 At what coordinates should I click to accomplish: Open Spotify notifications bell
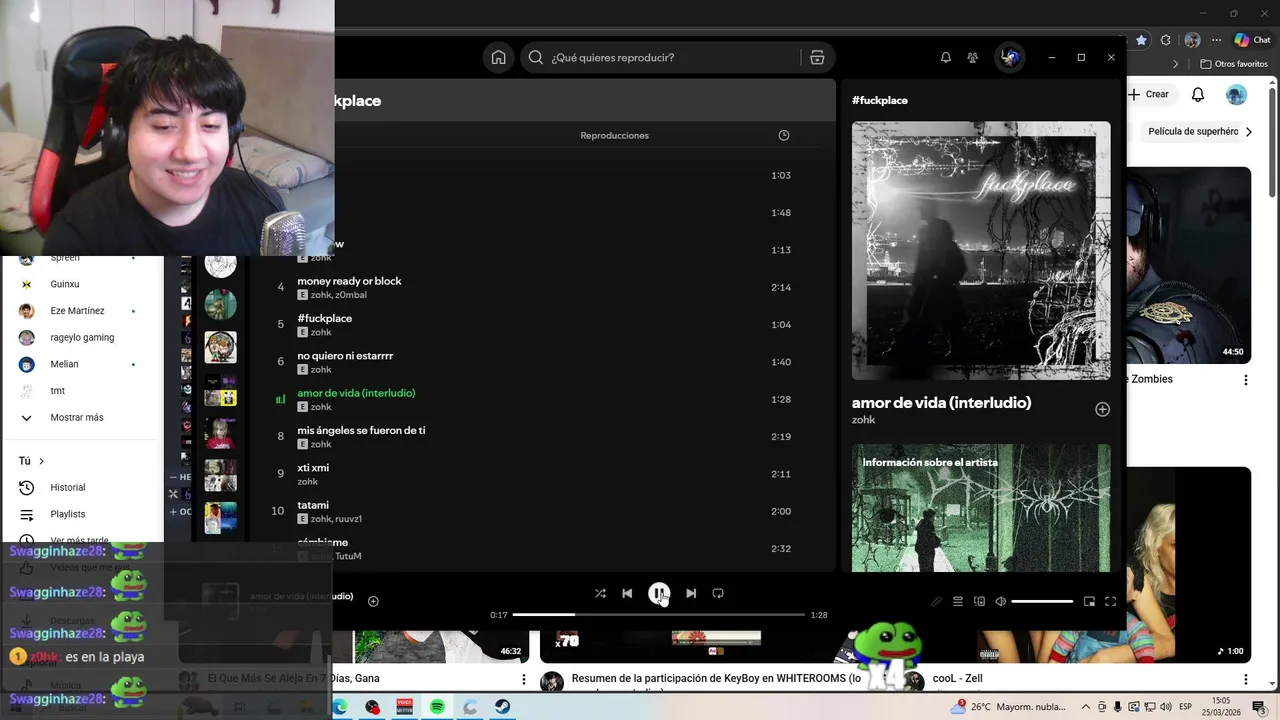[946, 58]
